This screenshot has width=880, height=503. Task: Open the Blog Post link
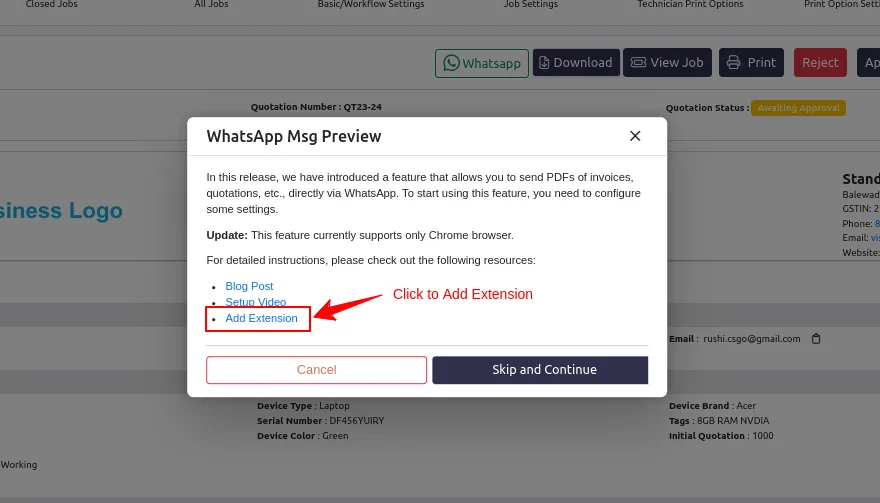click(x=249, y=286)
